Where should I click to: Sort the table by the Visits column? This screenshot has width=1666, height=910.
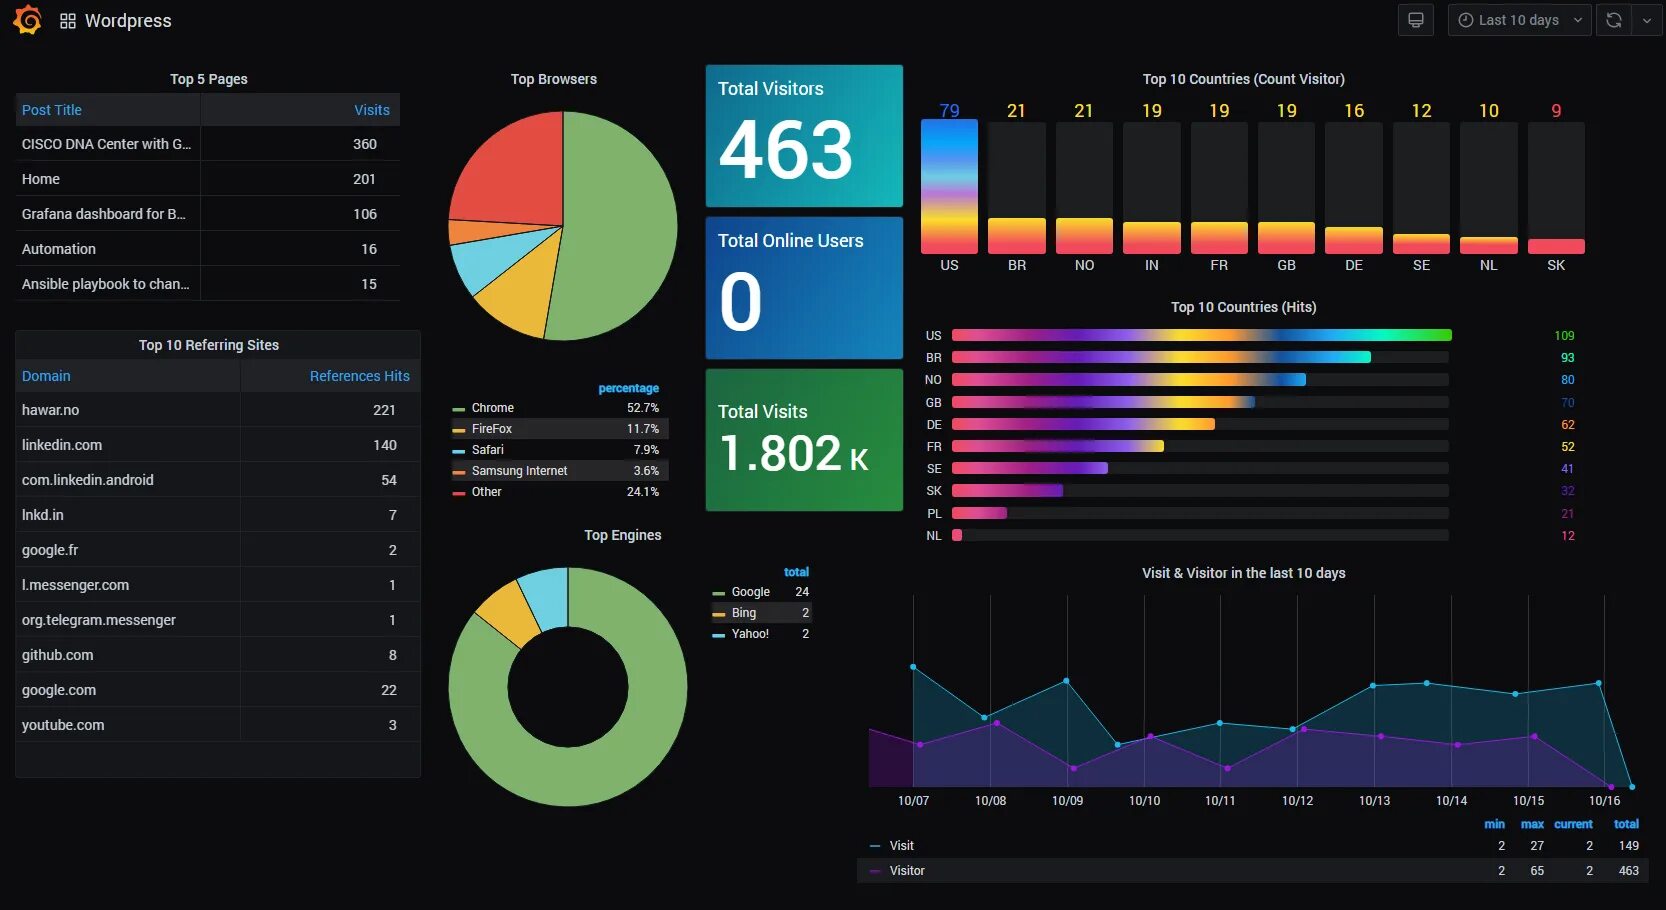[x=372, y=110]
